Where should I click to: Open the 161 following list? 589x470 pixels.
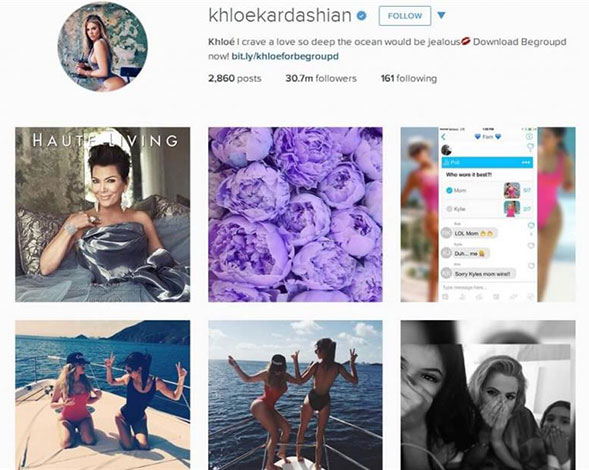[409, 79]
